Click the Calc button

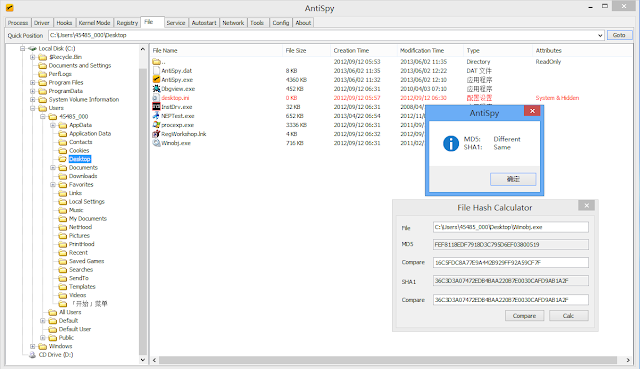tap(569, 316)
